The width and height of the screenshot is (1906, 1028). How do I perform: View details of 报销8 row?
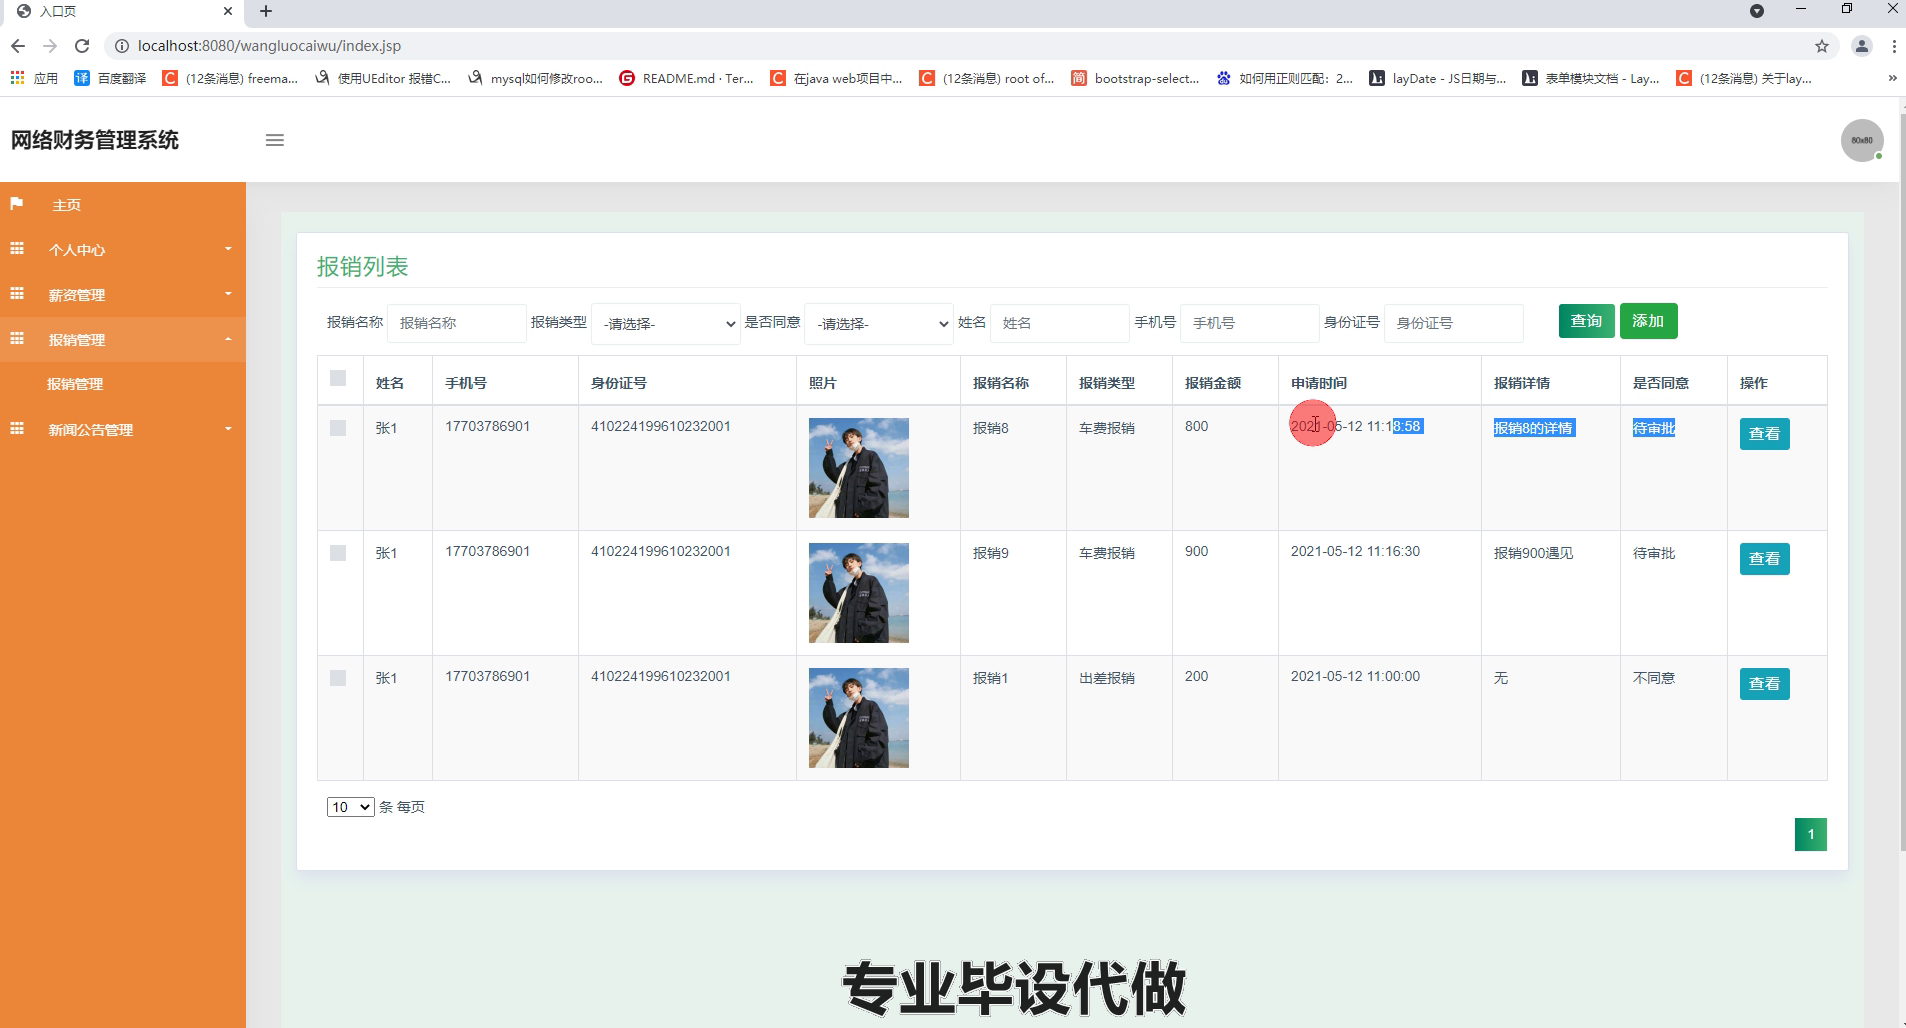pos(1764,434)
